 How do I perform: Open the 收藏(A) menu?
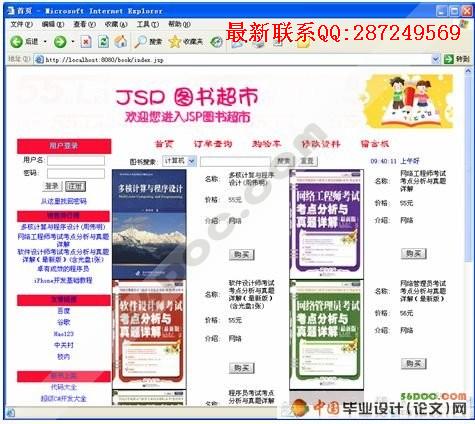[x=116, y=24]
